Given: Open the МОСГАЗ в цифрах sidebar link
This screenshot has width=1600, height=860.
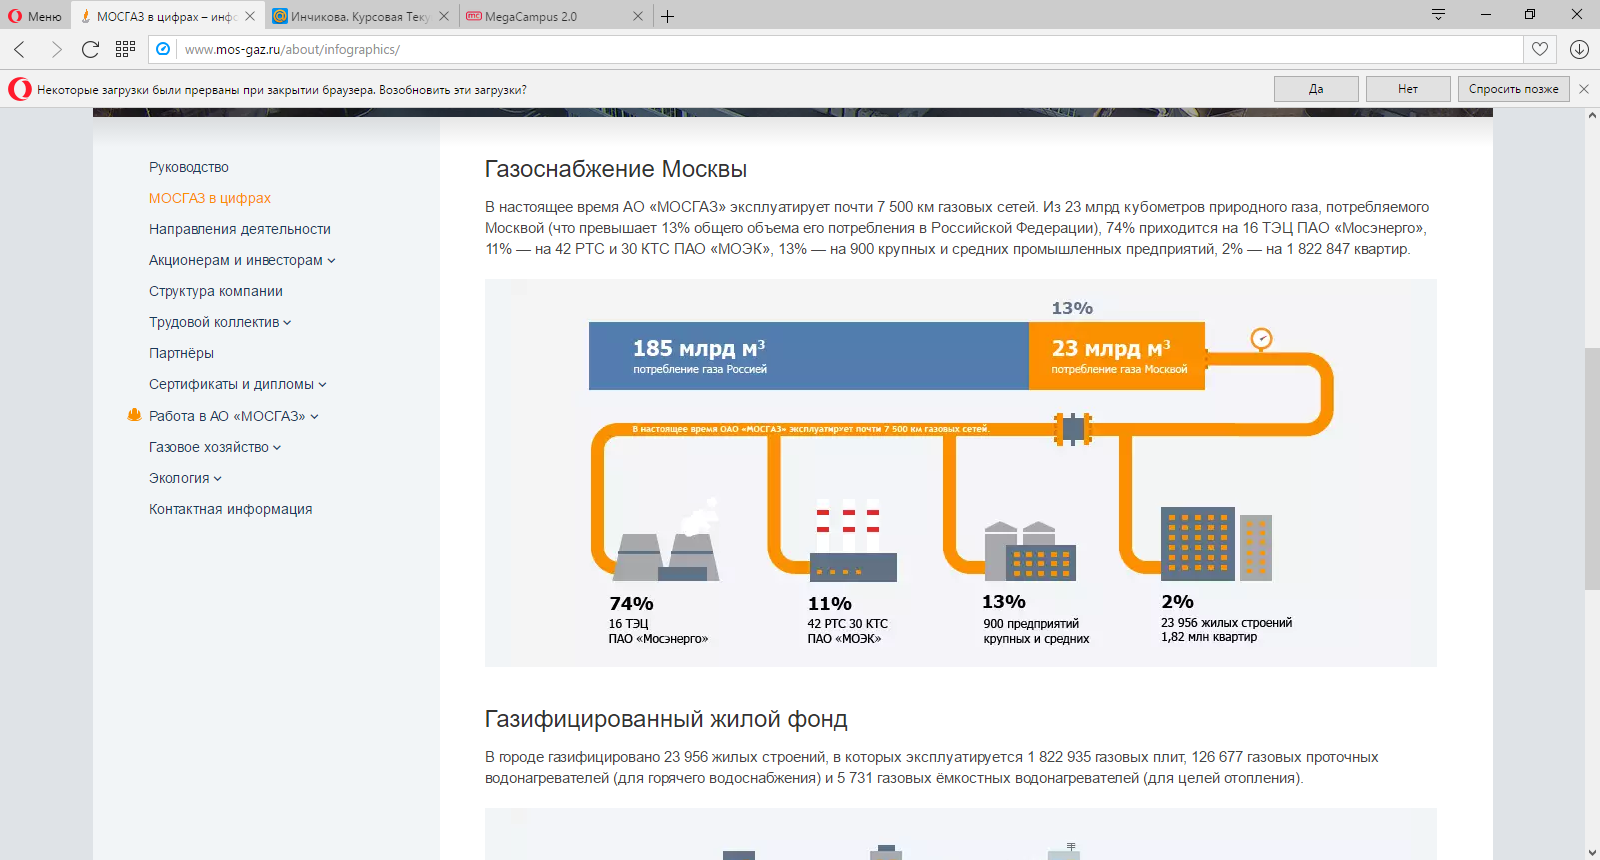Looking at the screenshot, I should point(210,198).
